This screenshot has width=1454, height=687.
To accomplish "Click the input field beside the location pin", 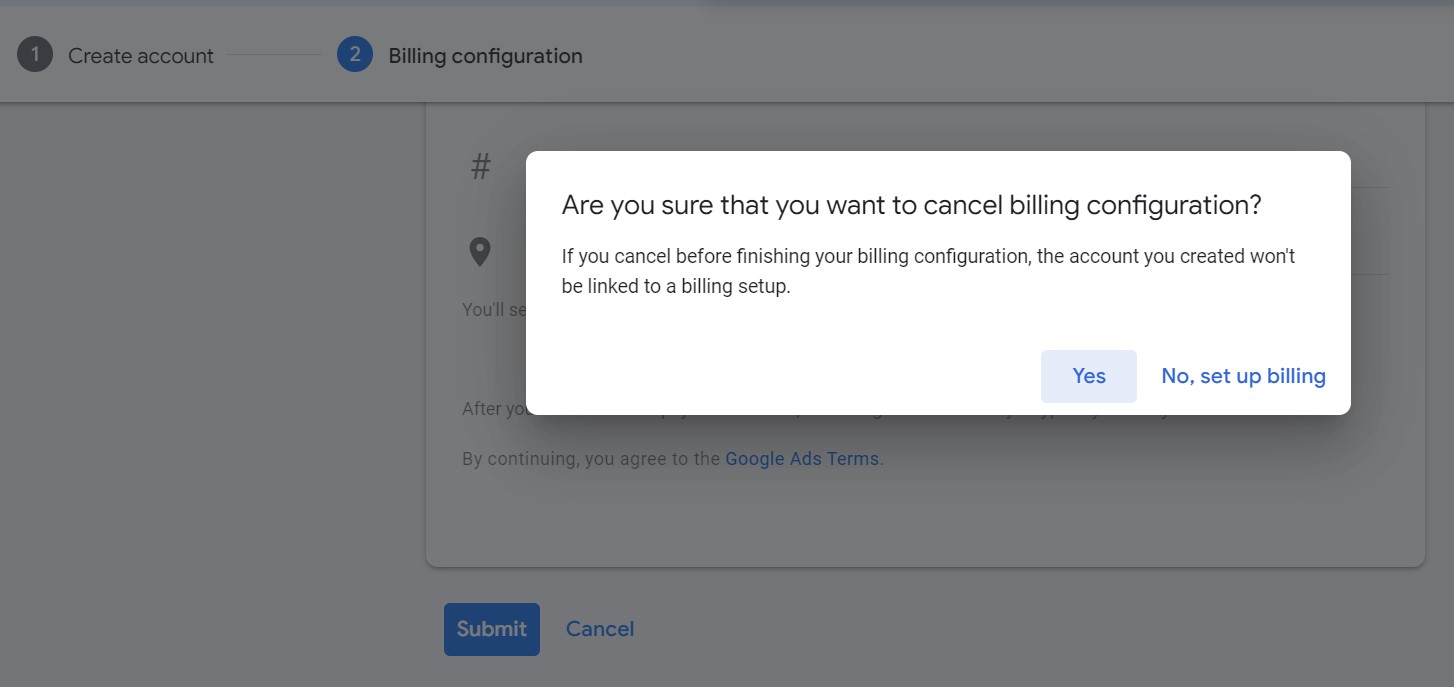I will pos(1369,252).
